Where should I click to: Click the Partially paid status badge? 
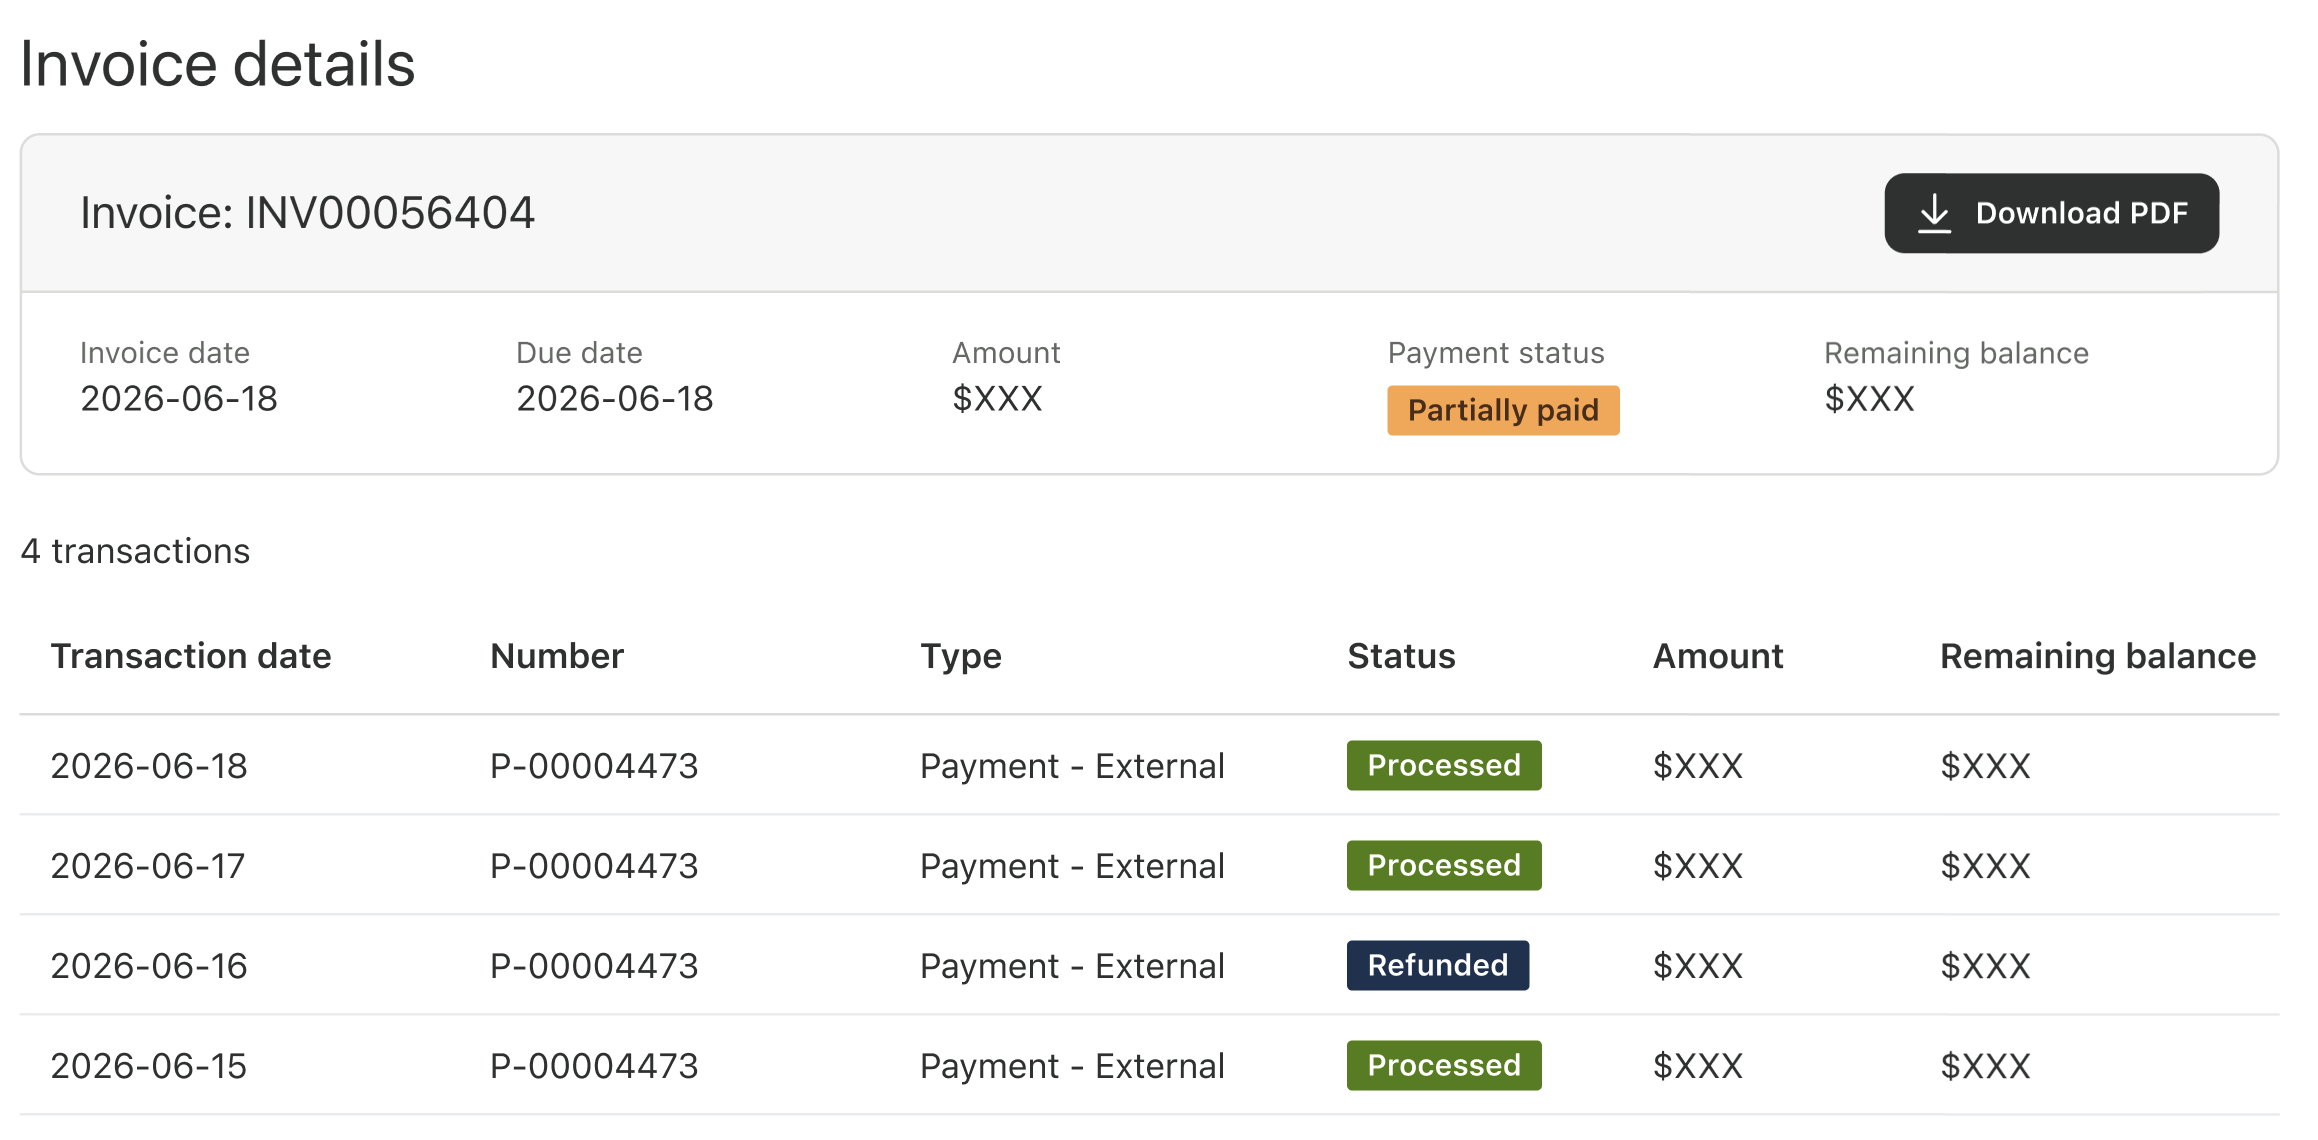[1503, 410]
